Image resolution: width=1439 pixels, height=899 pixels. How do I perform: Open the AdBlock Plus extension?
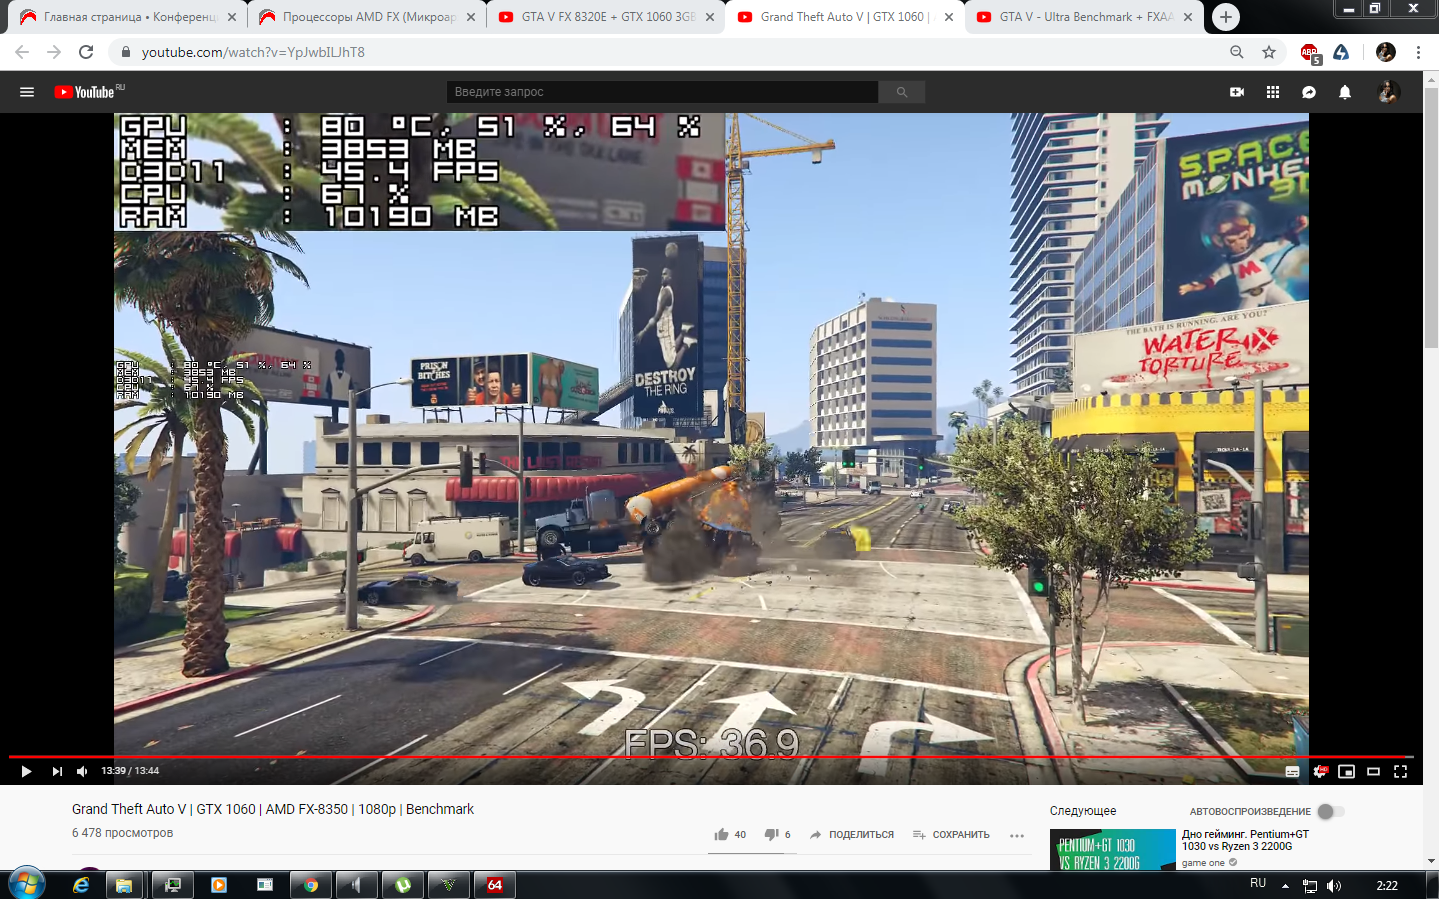click(x=1310, y=53)
